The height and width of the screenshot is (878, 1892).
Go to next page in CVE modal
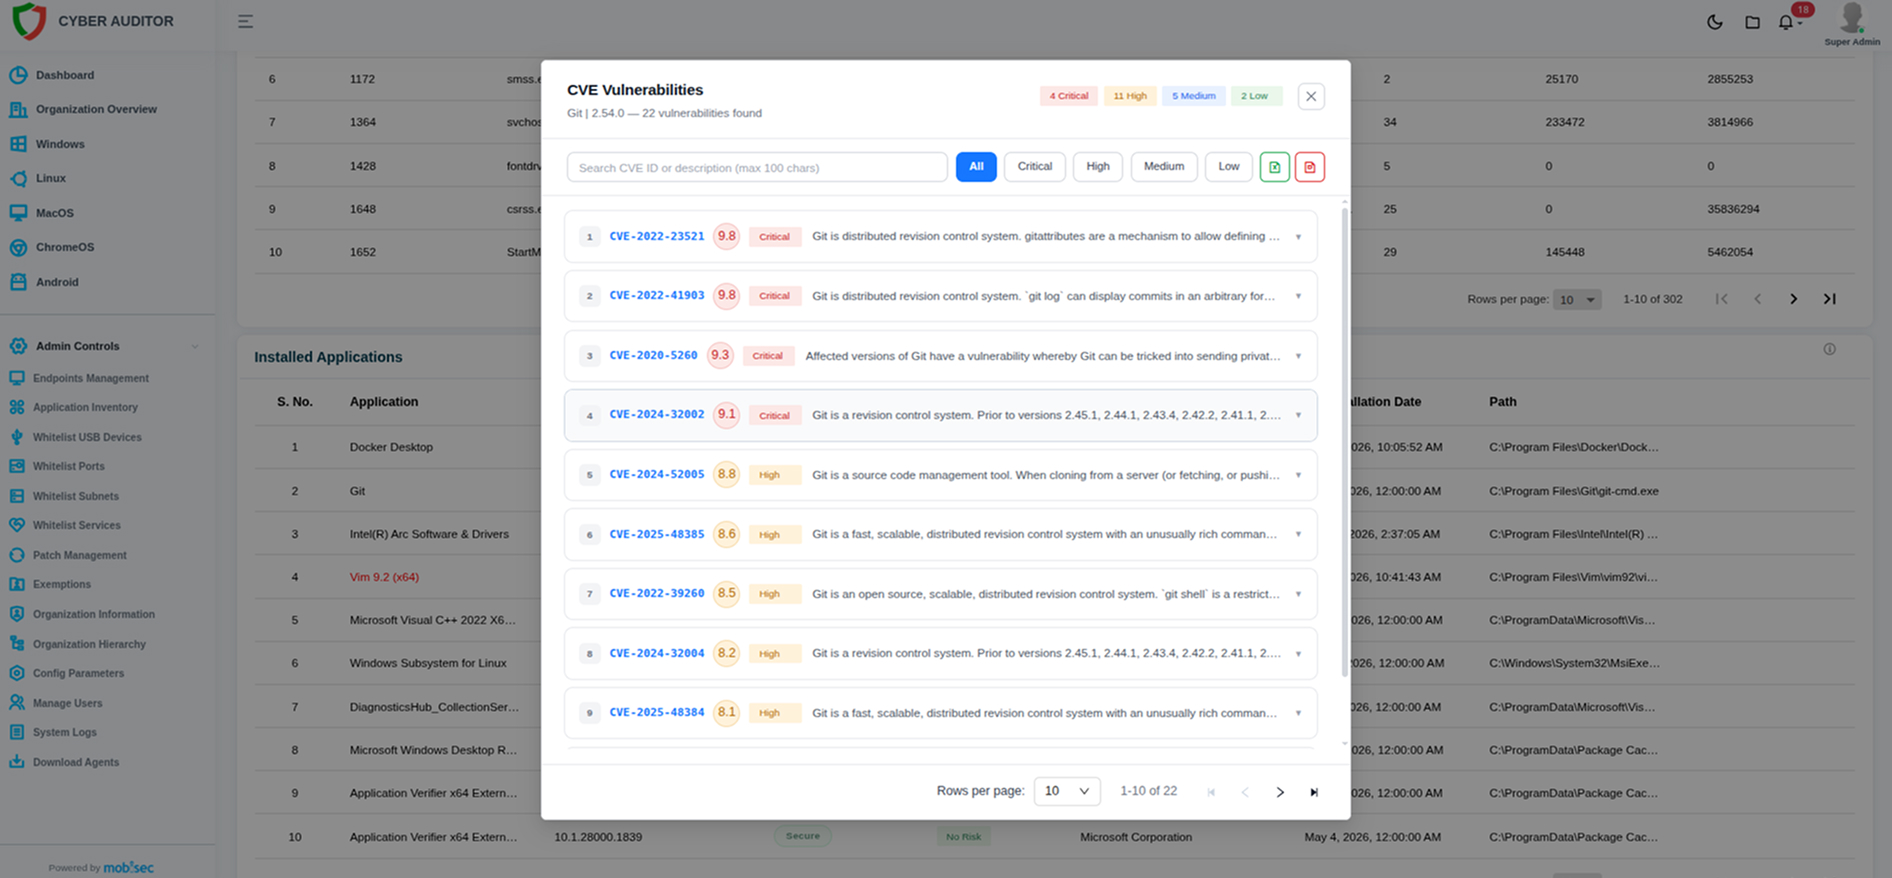pos(1280,792)
